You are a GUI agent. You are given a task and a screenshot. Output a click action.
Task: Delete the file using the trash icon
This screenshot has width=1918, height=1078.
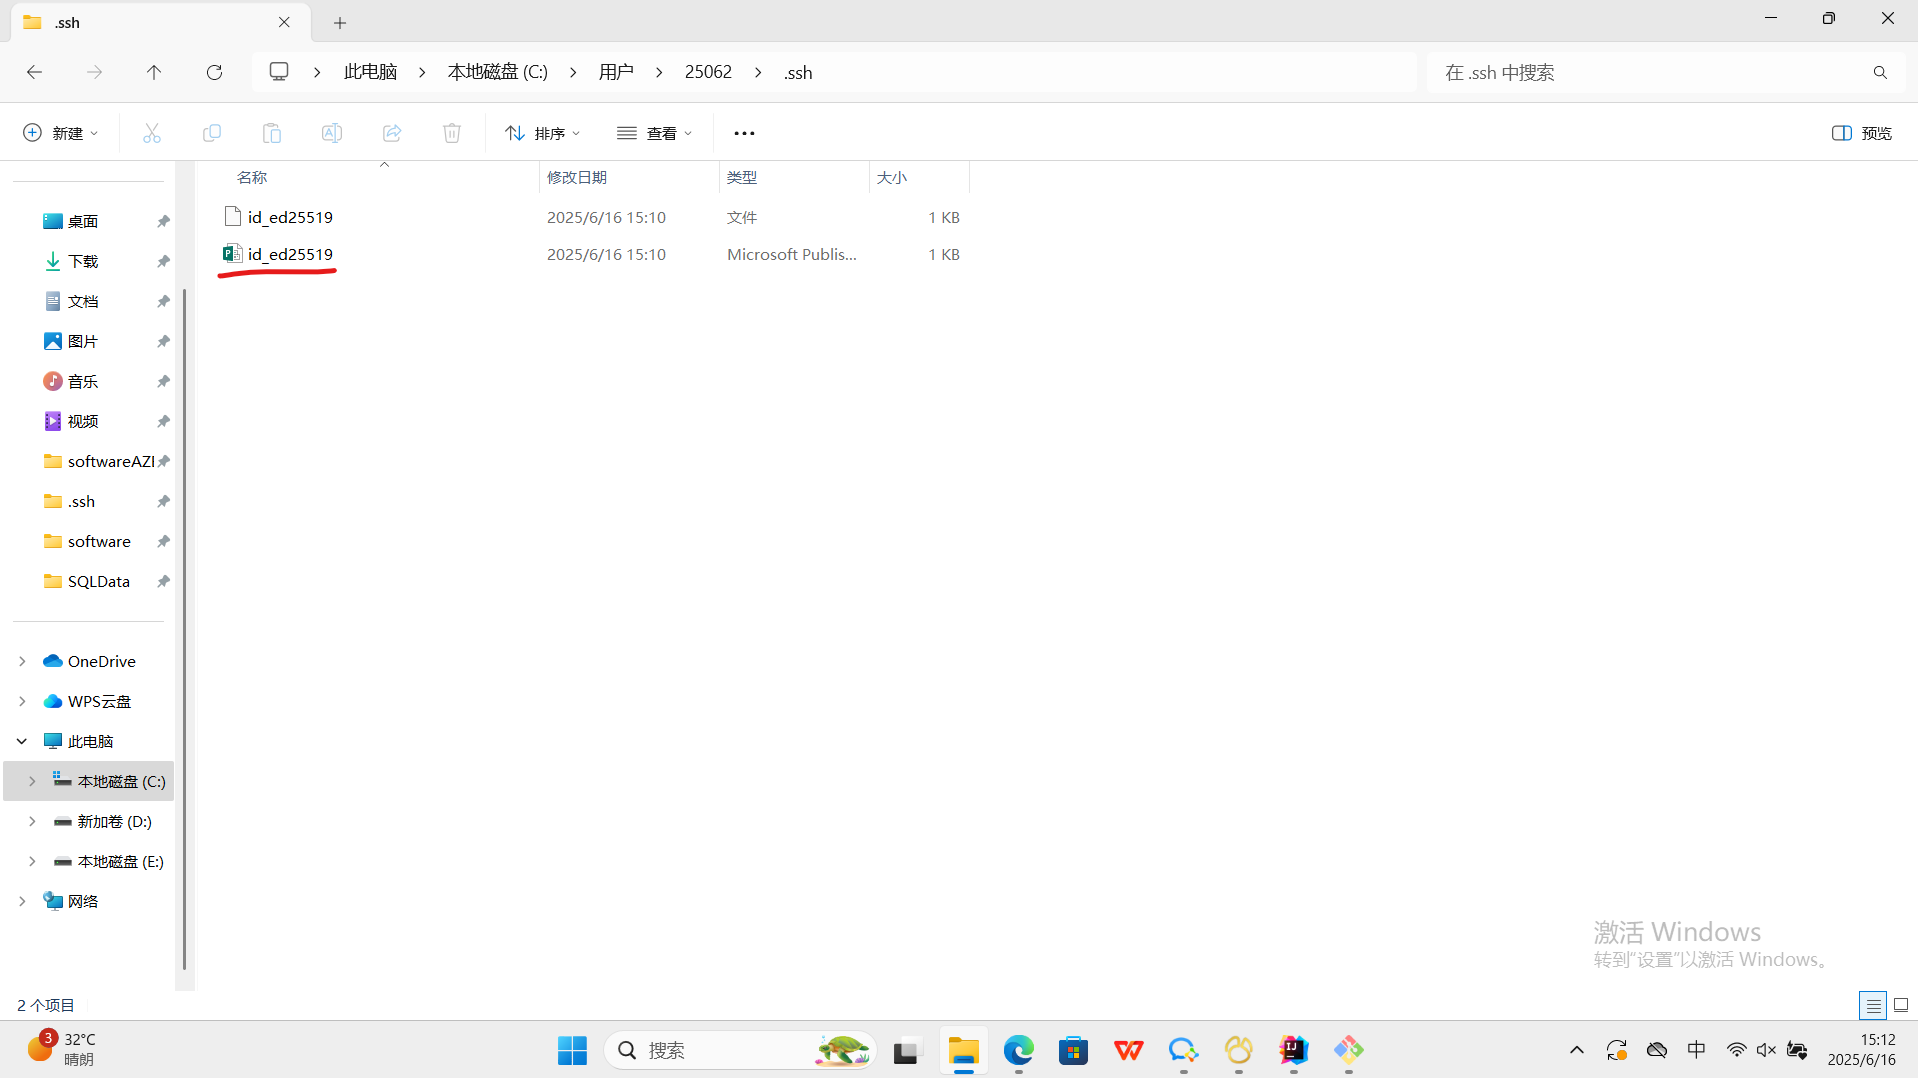pos(451,132)
